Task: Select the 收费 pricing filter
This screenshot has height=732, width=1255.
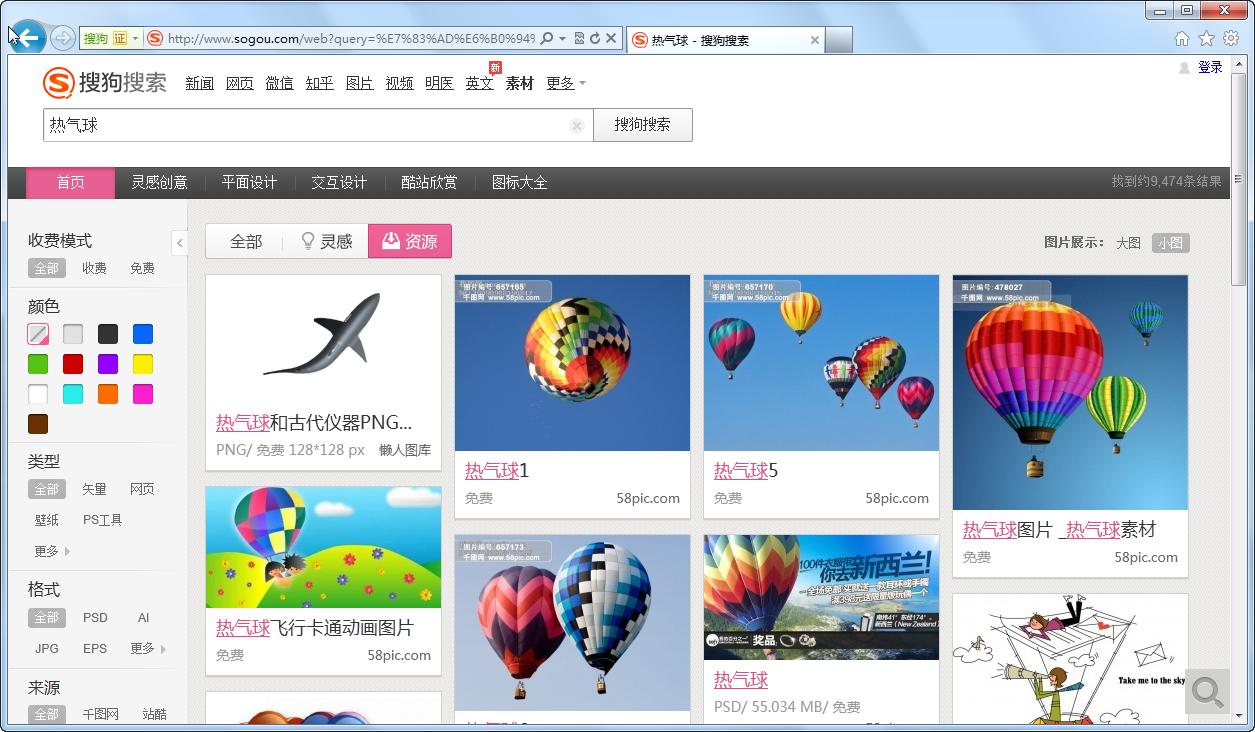Action: pyautogui.click(x=96, y=267)
